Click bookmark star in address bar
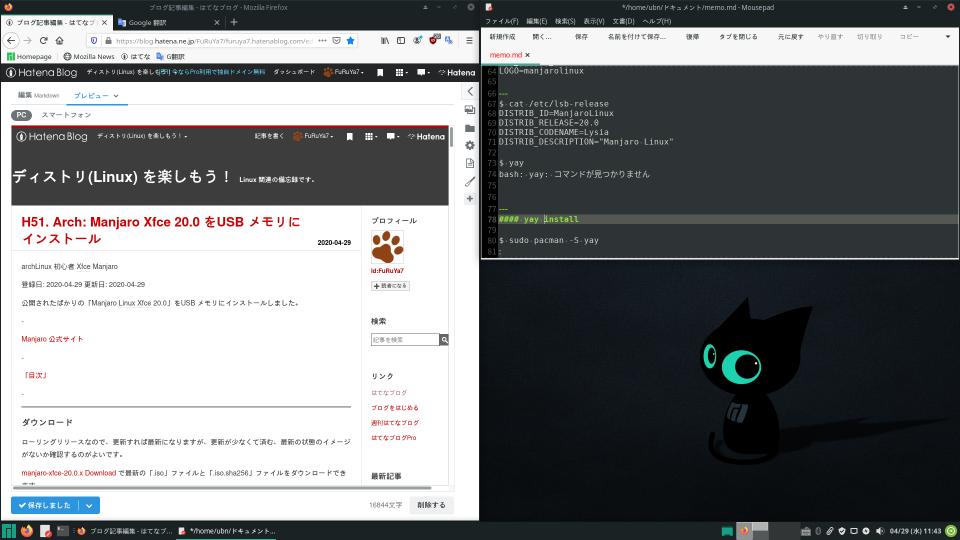This screenshot has height=540, width=960. tap(350, 40)
